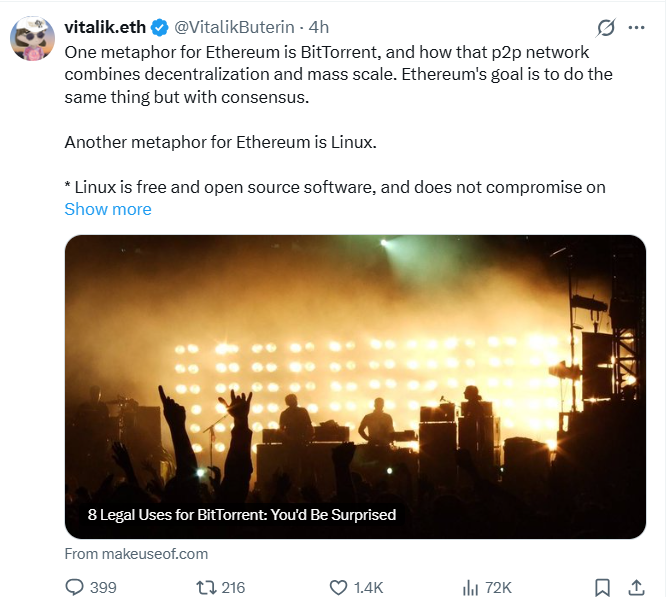The width and height of the screenshot is (667, 597).
Task: Open the 4h timestamp post link
Action: 316,28
